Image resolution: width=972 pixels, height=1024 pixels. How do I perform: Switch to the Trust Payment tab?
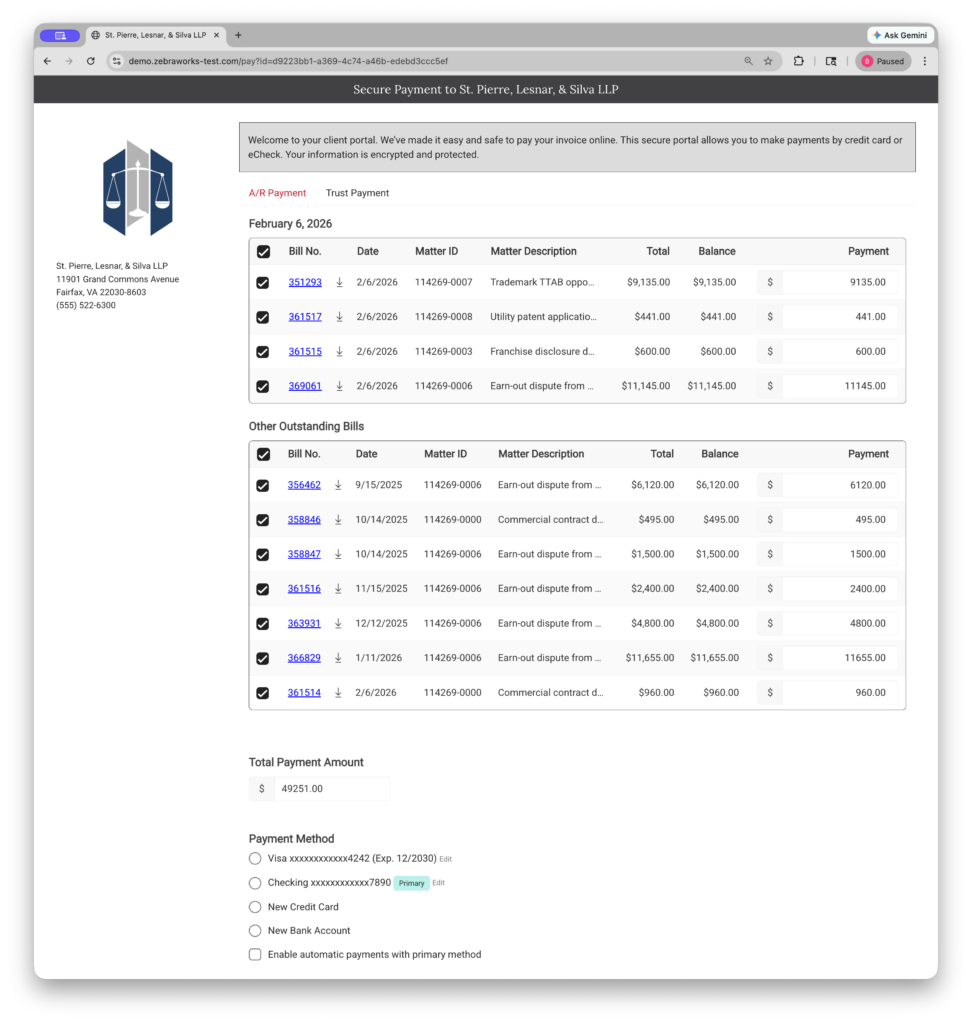tap(357, 193)
